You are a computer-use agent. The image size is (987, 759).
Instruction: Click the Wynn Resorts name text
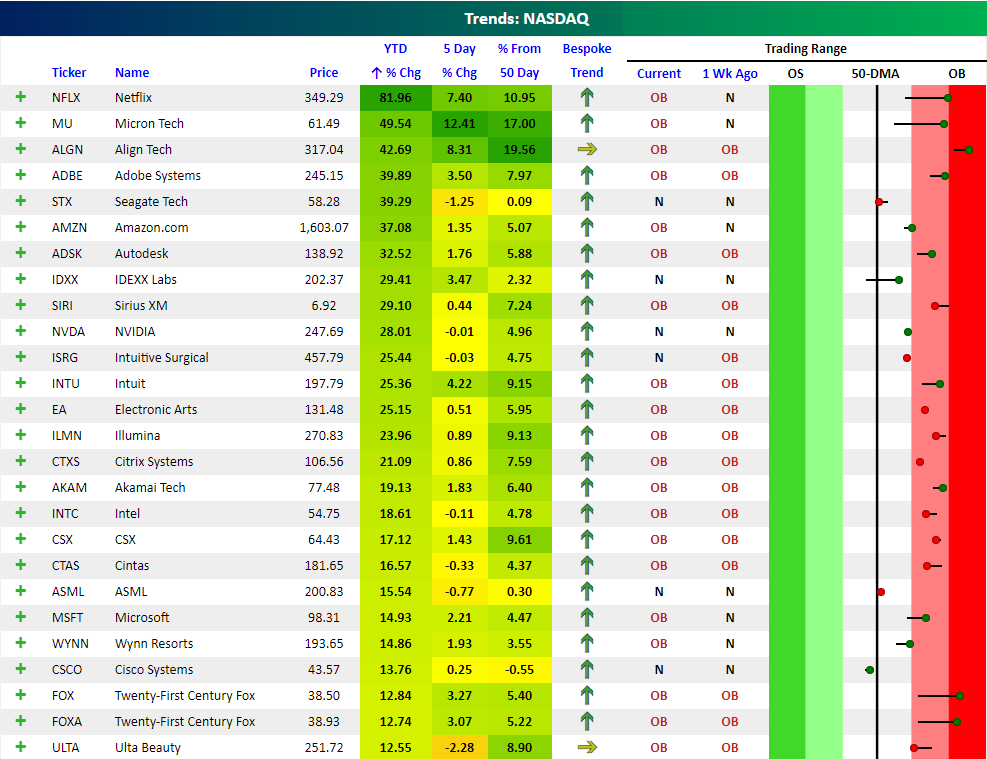tap(154, 643)
